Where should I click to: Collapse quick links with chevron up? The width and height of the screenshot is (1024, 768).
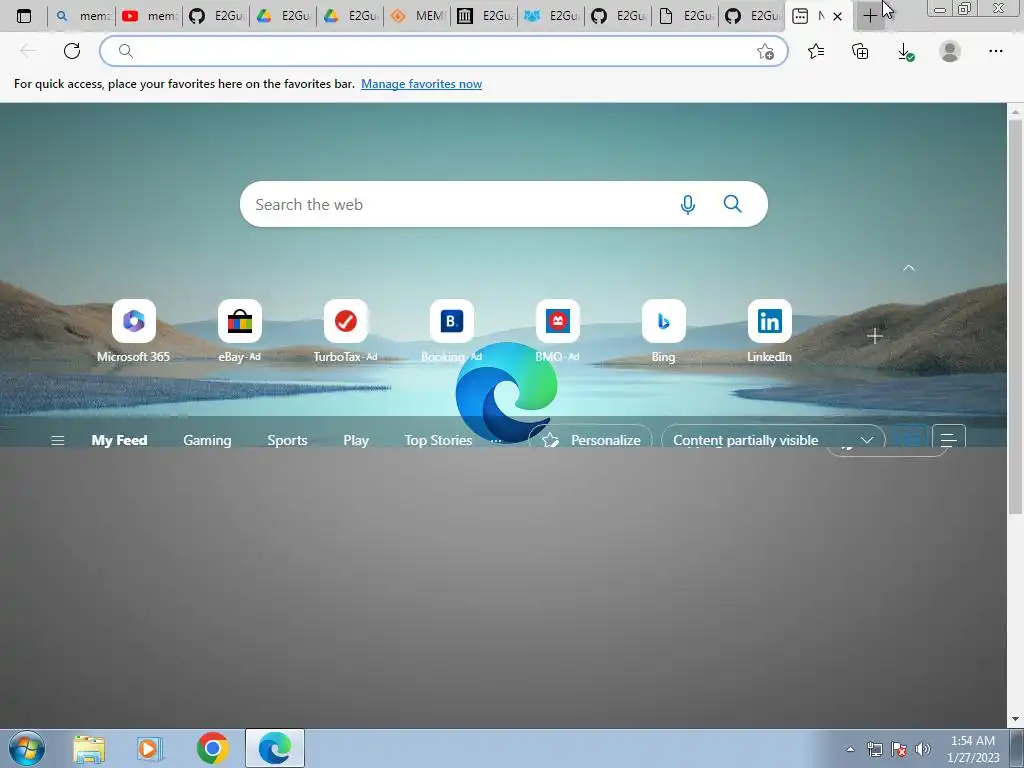(908, 268)
